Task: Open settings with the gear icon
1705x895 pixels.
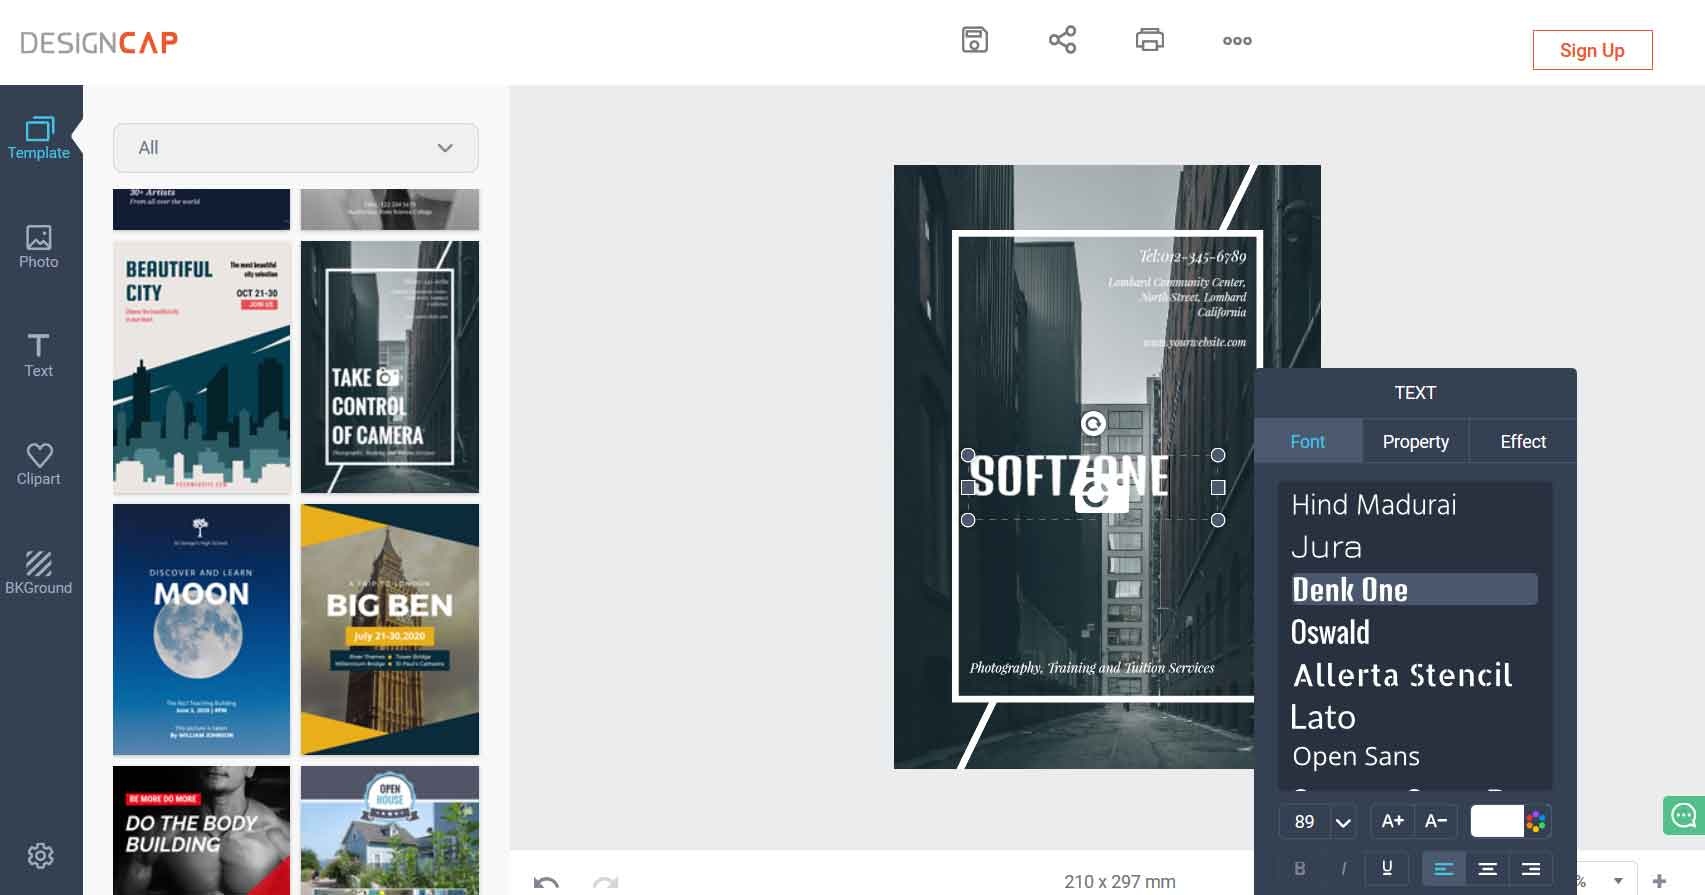Action: pos(40,856)
